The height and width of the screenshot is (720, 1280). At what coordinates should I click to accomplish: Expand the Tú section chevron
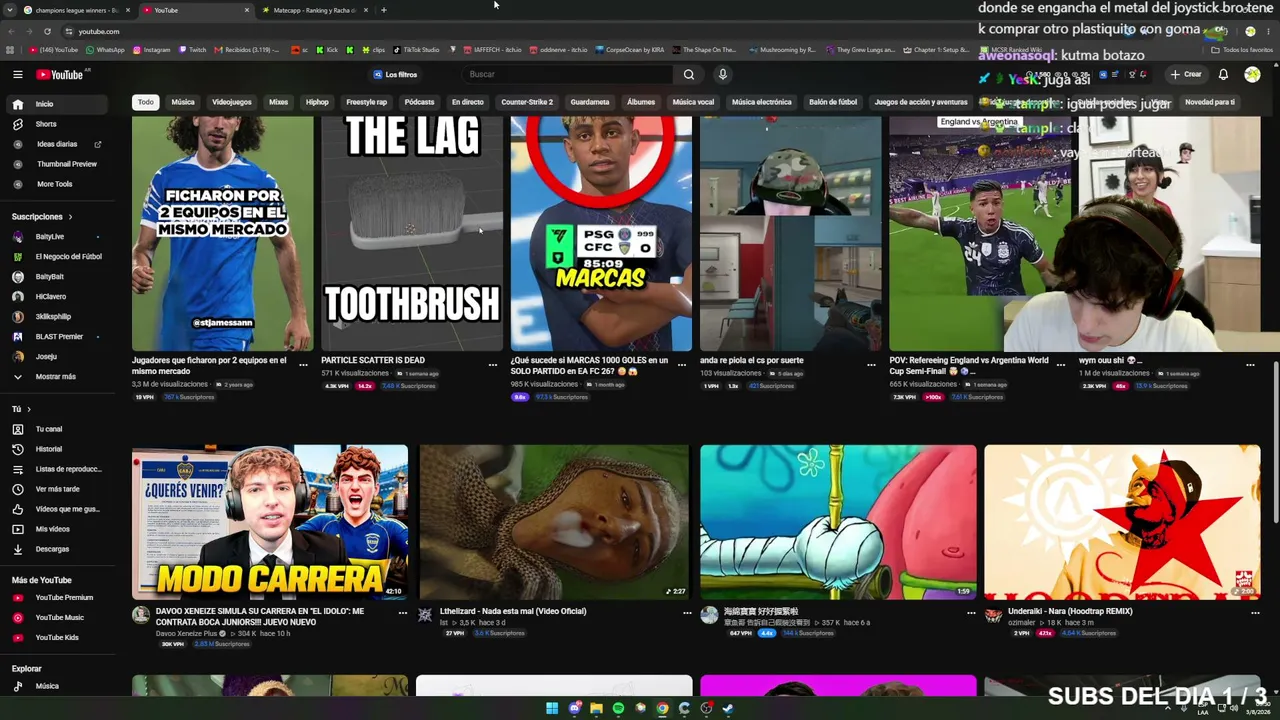click(x=28, y=409)
